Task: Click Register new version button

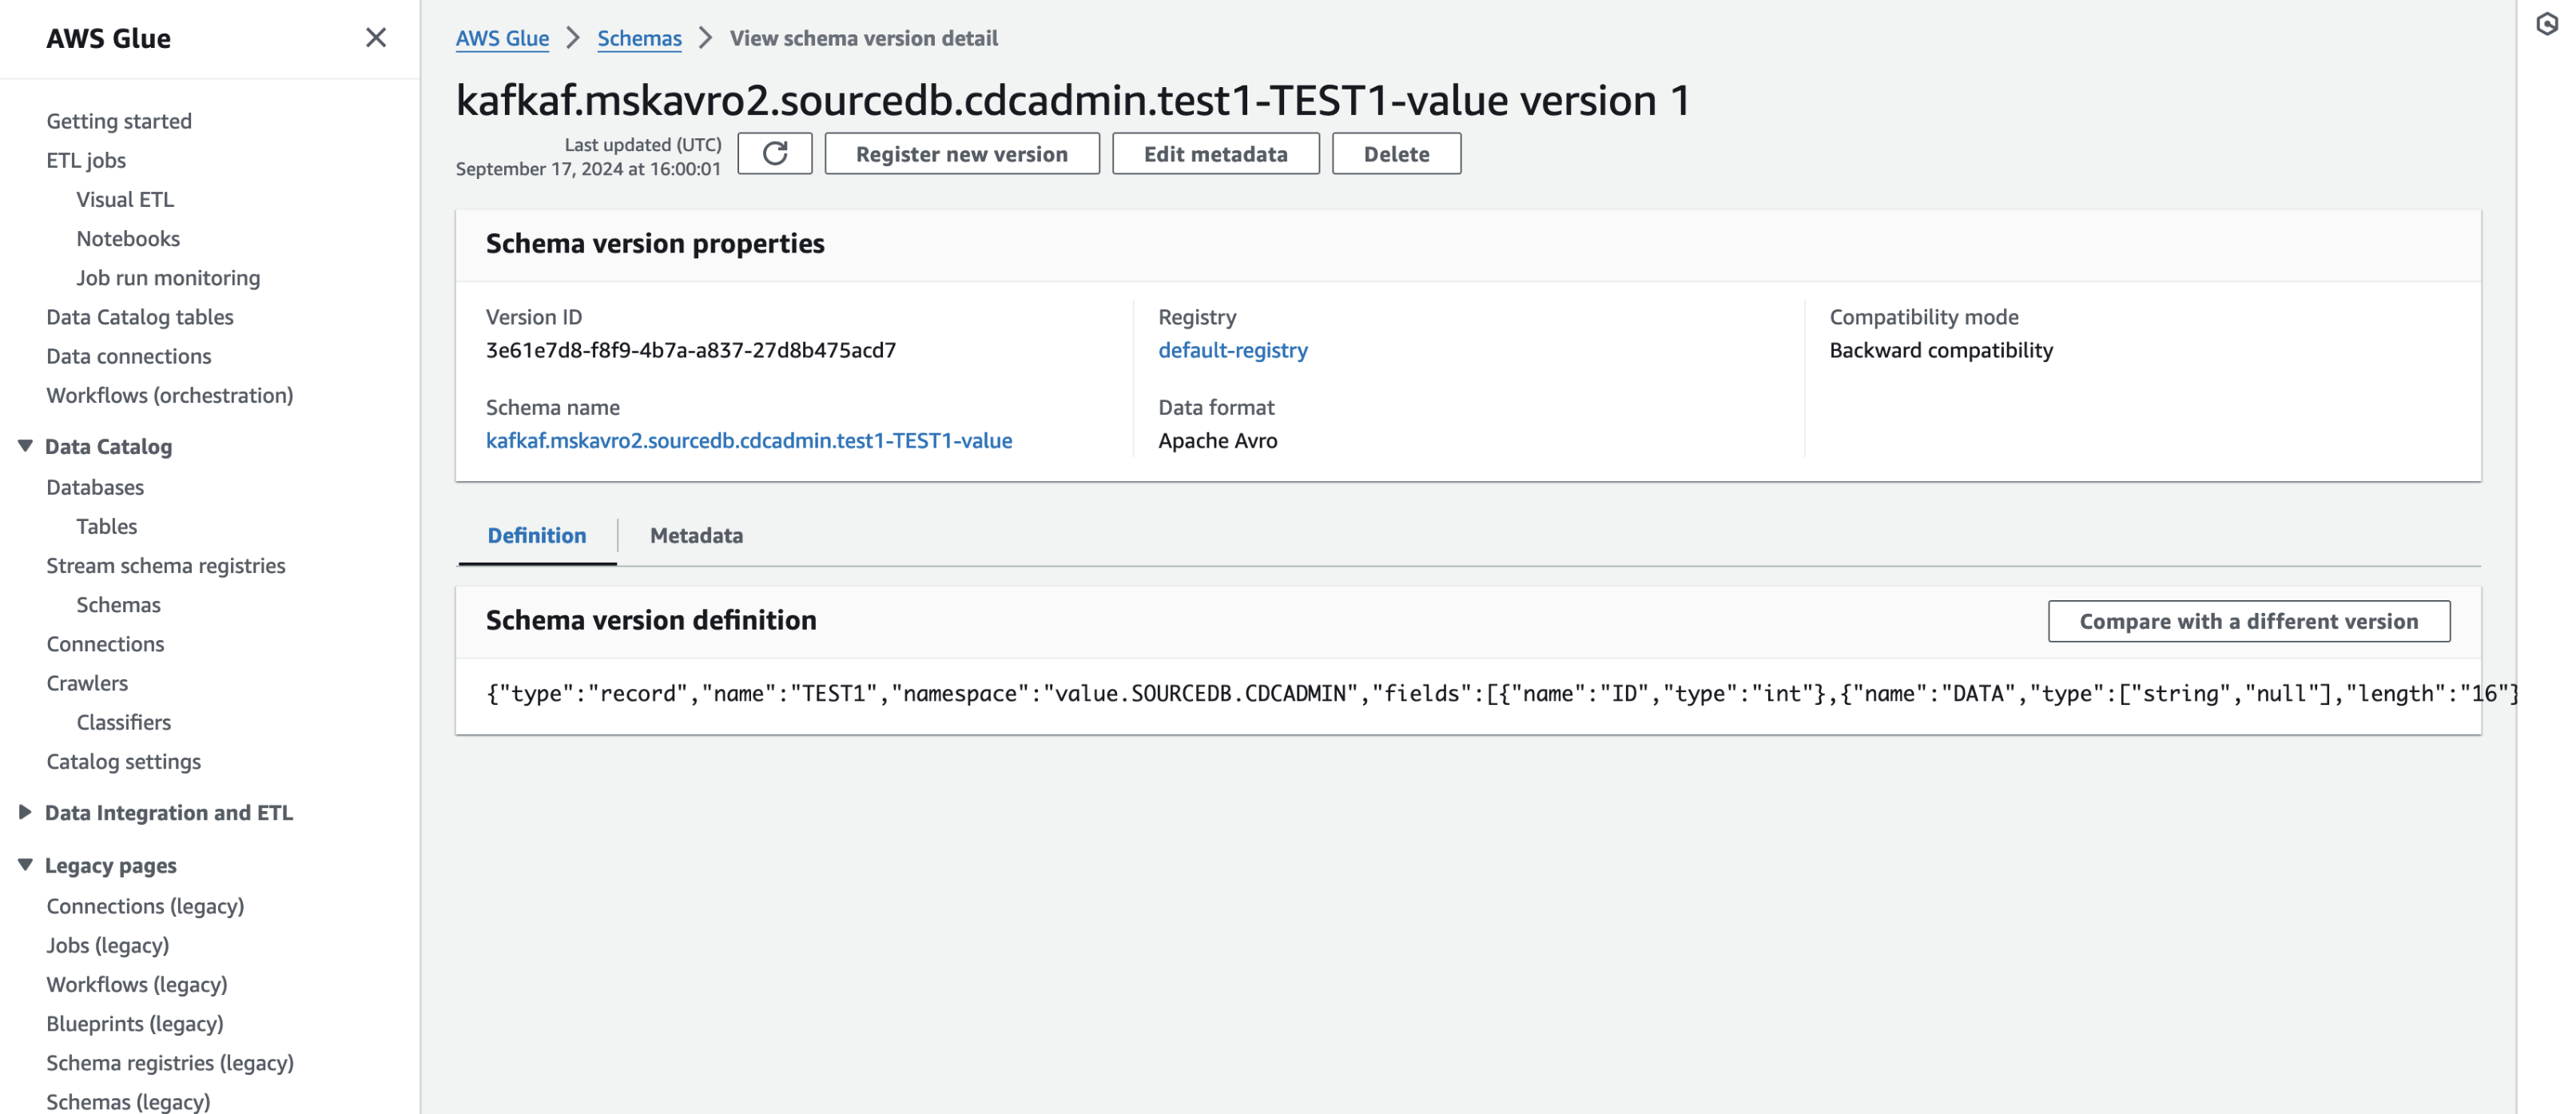Action: 961,154
